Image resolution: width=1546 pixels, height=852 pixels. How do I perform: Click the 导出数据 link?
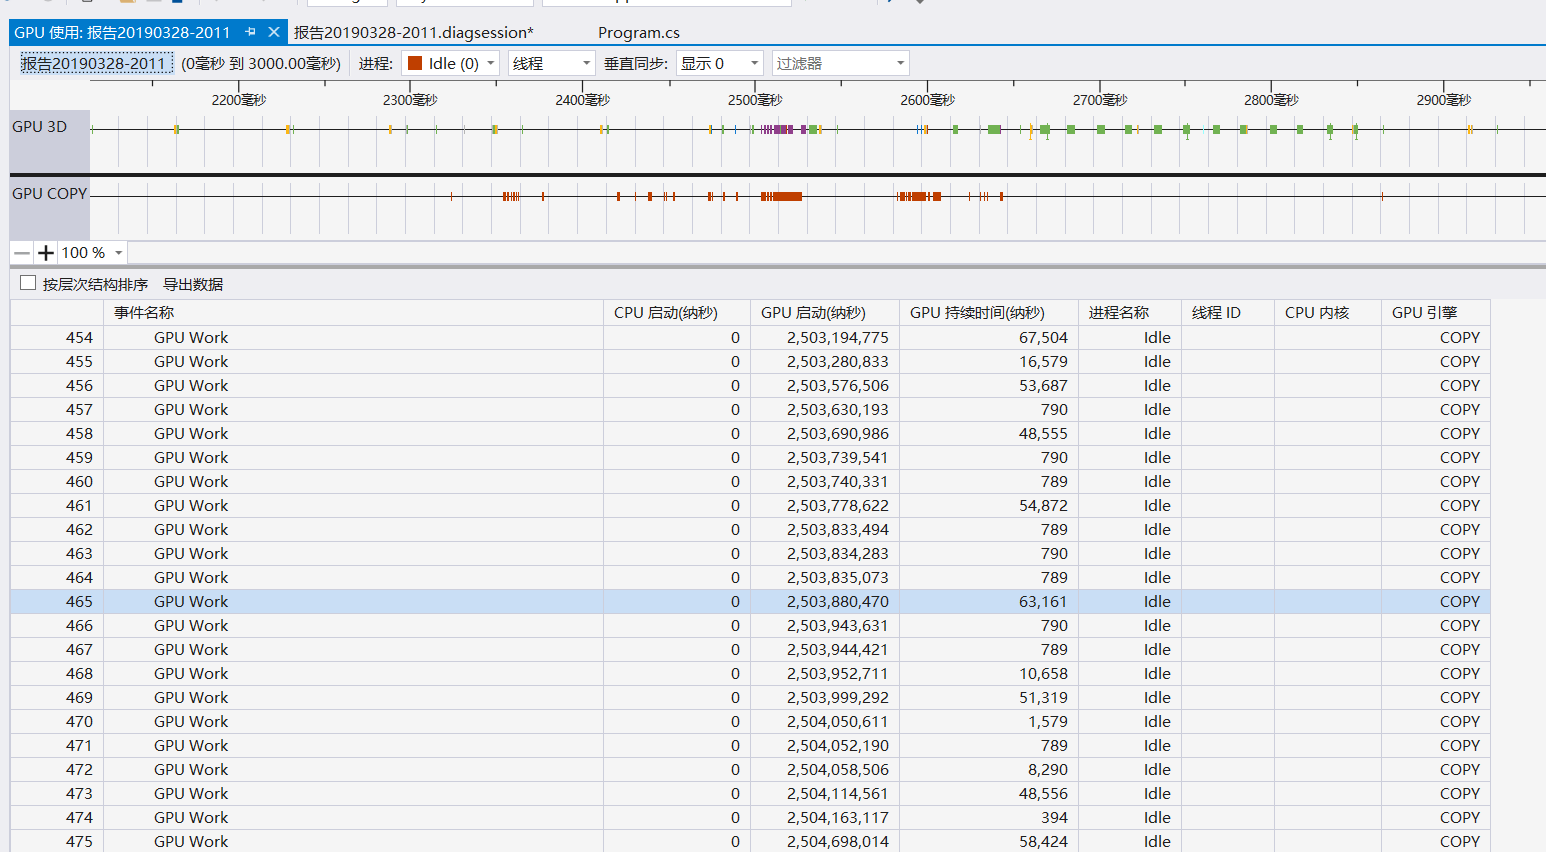tap(193, 284)
